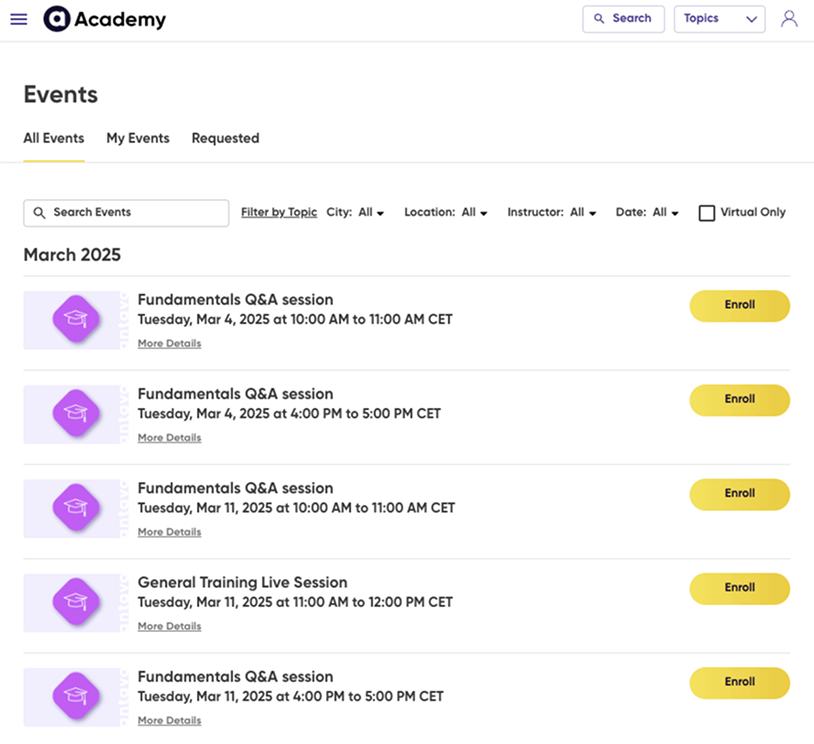Click the Filter by Topic link
The width and height of the screenshot is (814, 744).
click(x=277, y=212)
